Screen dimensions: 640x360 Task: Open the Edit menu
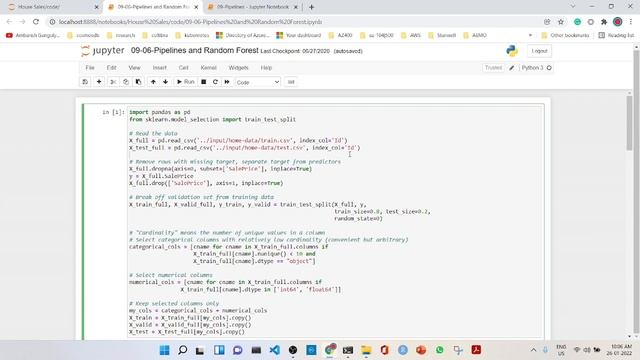tap(111, 68)
